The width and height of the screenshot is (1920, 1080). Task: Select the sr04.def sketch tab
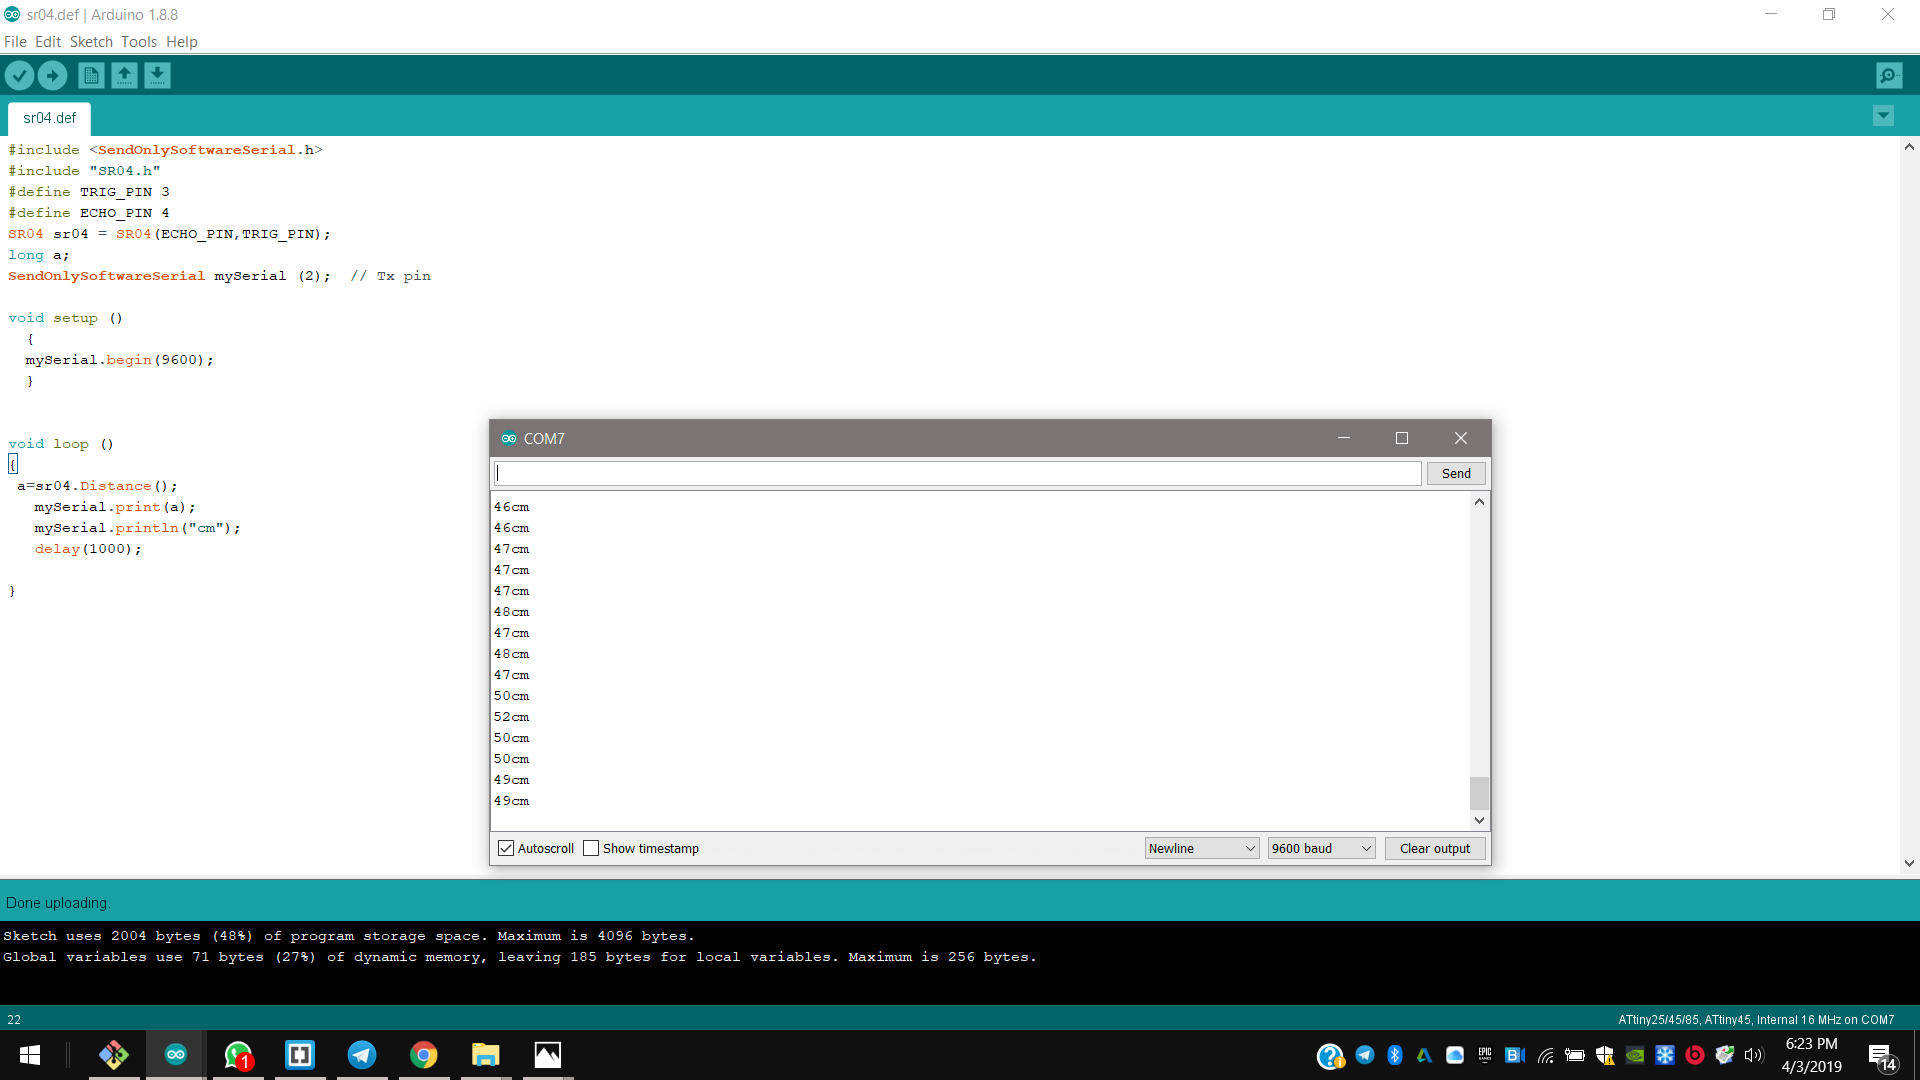(50, 118)
